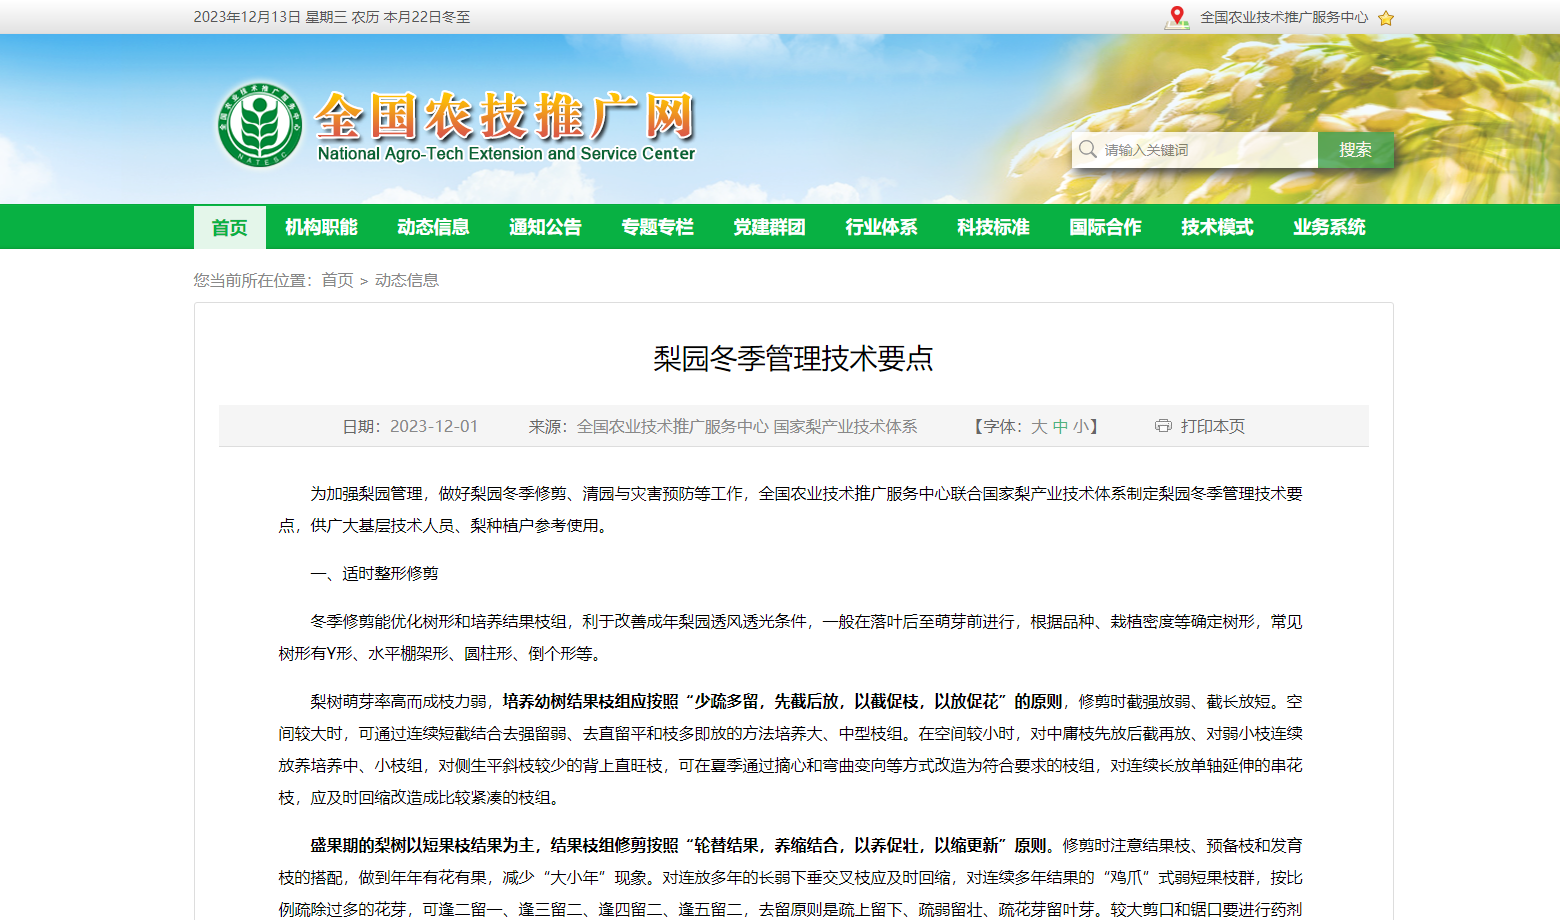
Task: Click the 首页 breadcrumb link
Action: tap(337, 280)
